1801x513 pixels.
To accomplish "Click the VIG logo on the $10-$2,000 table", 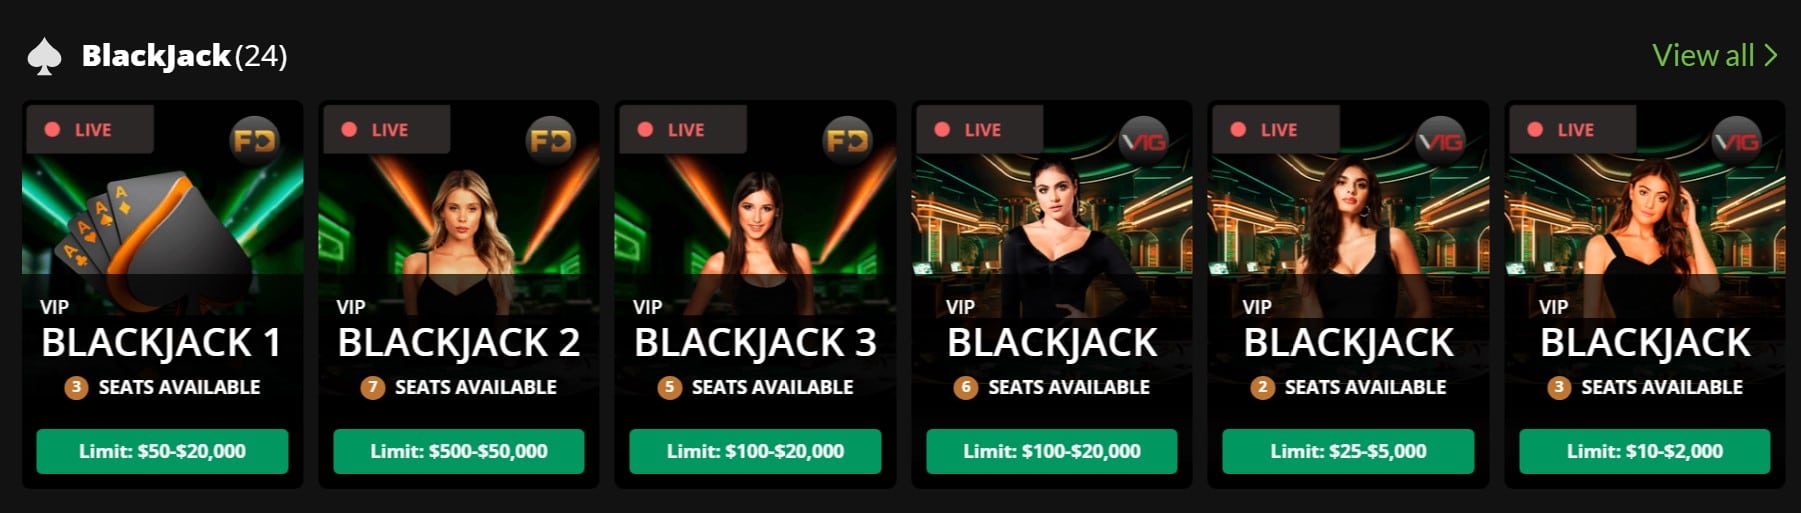I will coord(1736,142).
